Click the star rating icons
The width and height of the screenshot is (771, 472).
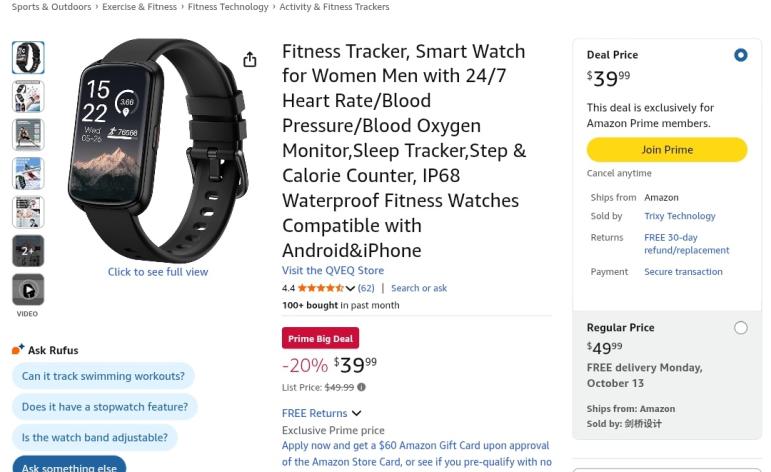(x=320, y=288)
